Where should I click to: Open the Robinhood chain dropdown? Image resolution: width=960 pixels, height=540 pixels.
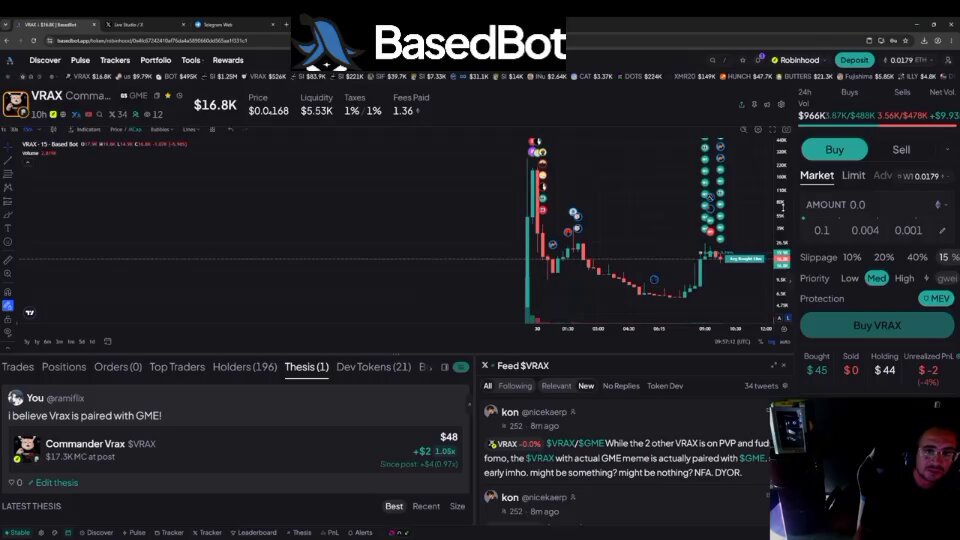click(x=798, y=60)
